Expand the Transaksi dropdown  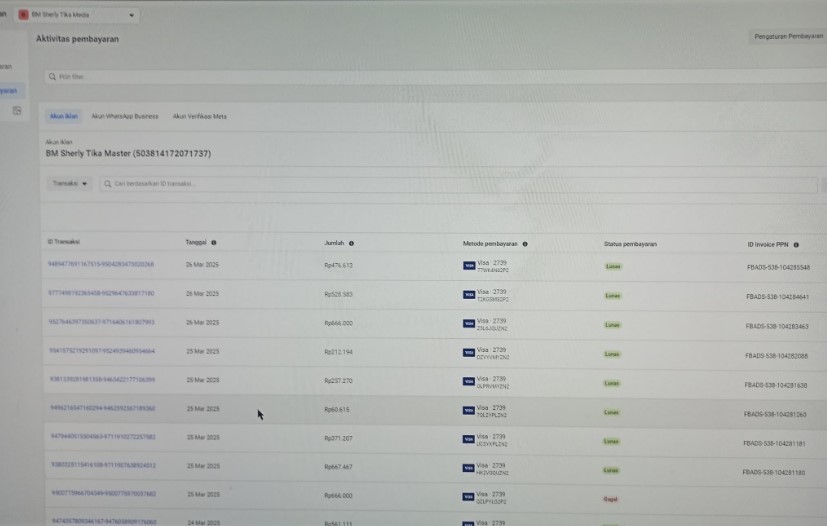[x=70, y=184]
